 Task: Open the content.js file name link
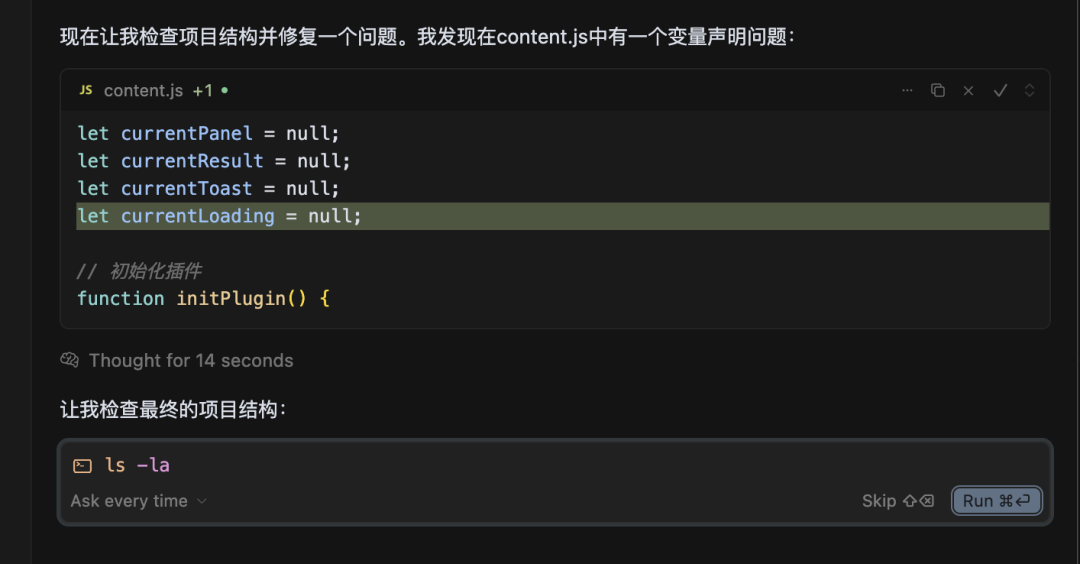143,90
